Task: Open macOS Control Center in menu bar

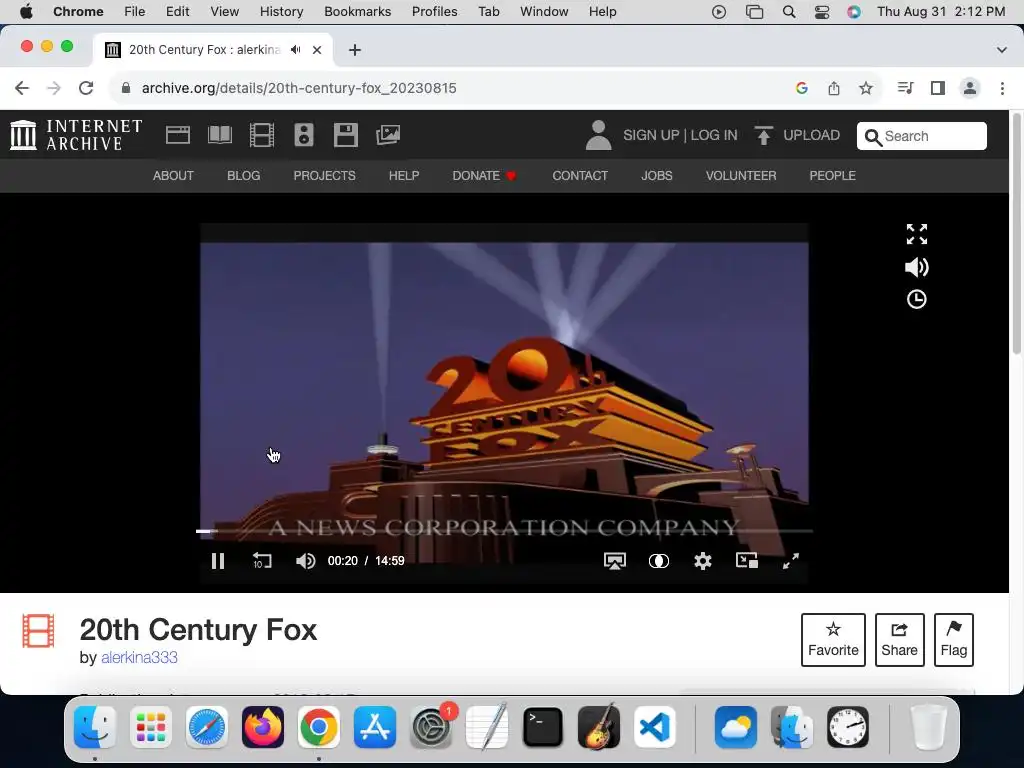Action: tap(822, 12)
